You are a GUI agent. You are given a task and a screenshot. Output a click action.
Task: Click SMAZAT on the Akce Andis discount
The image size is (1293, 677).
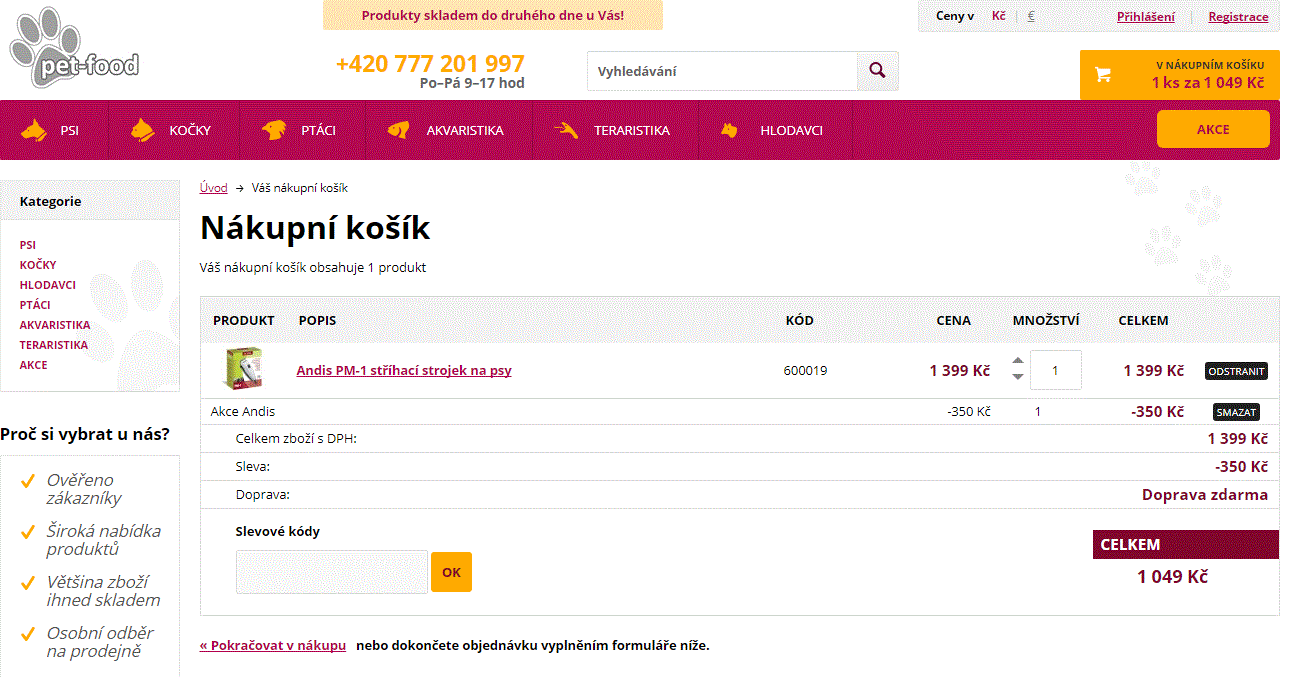1237,412
